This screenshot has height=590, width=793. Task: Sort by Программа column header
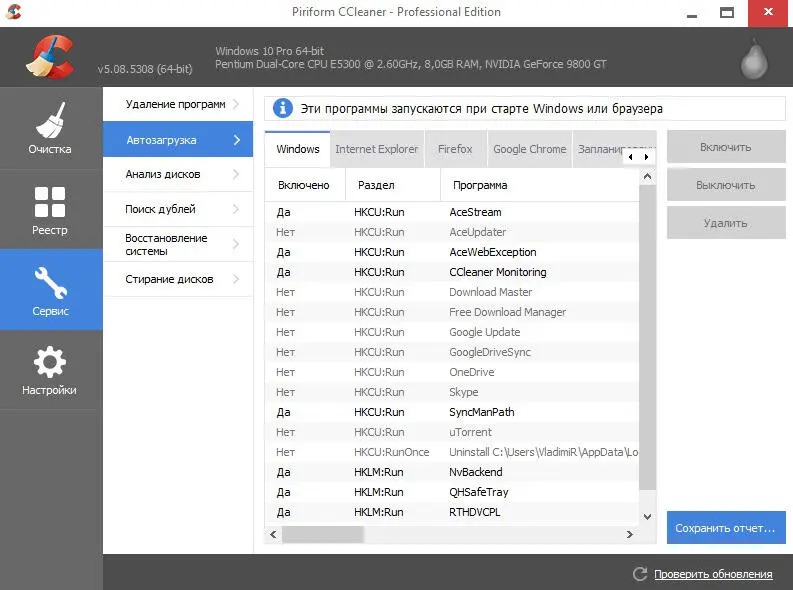coord(540,185)
